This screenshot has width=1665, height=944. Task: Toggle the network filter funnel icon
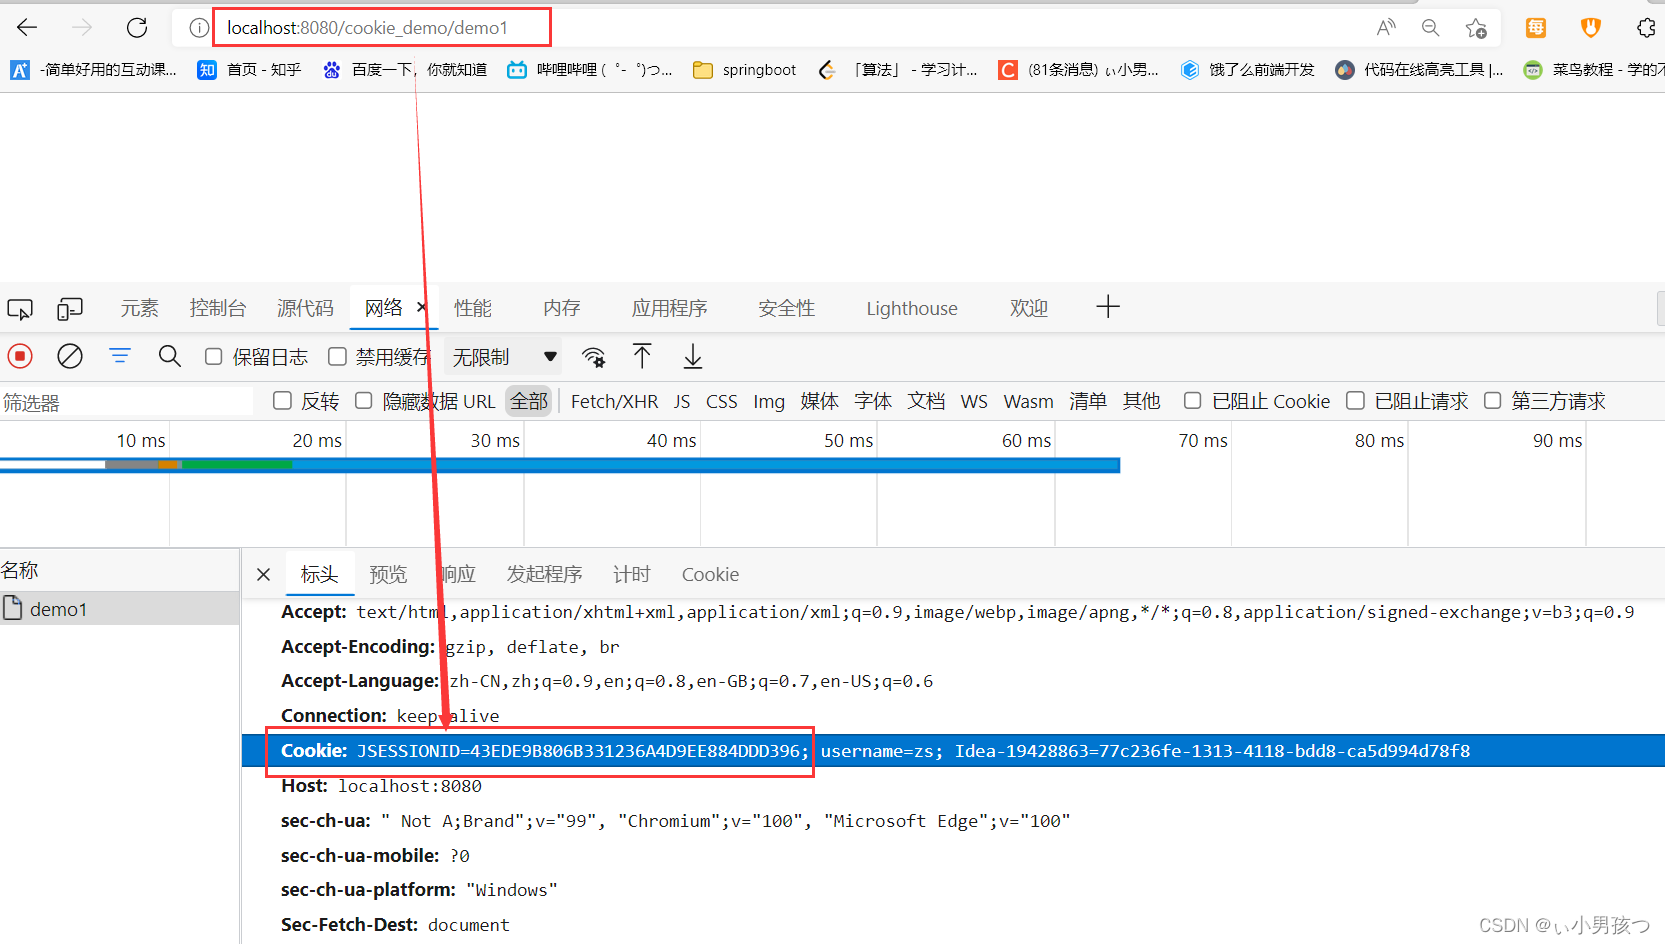pos(120,356)
